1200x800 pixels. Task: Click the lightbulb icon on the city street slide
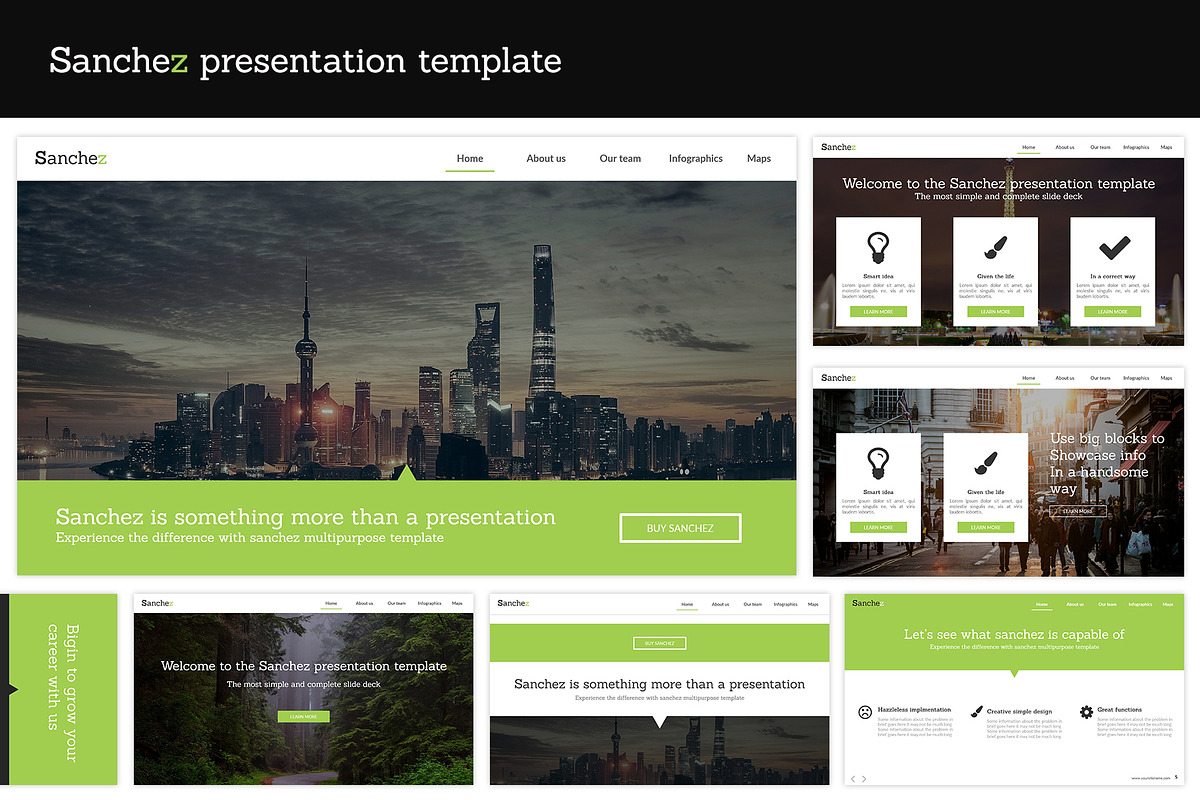coord(878,463)
